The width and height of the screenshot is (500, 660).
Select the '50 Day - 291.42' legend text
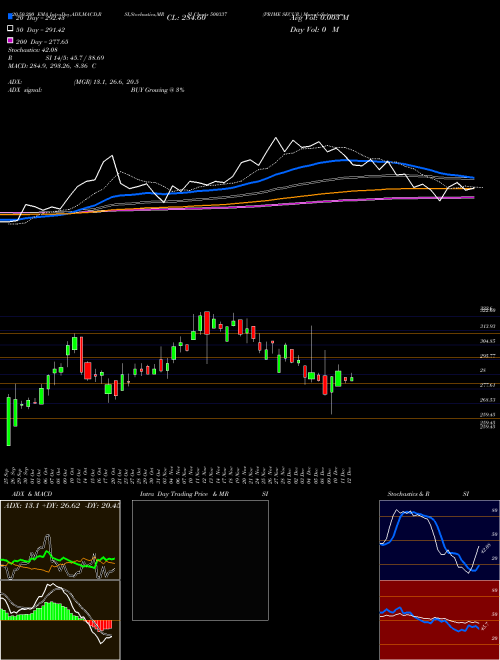pos(40,30)
